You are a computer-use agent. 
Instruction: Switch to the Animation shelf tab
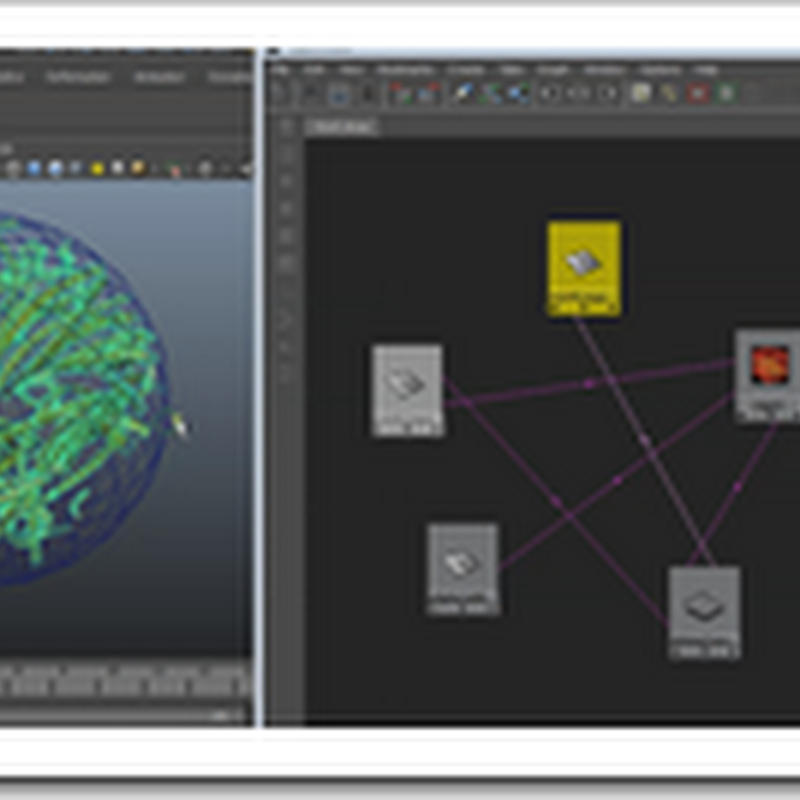point(159,77)
